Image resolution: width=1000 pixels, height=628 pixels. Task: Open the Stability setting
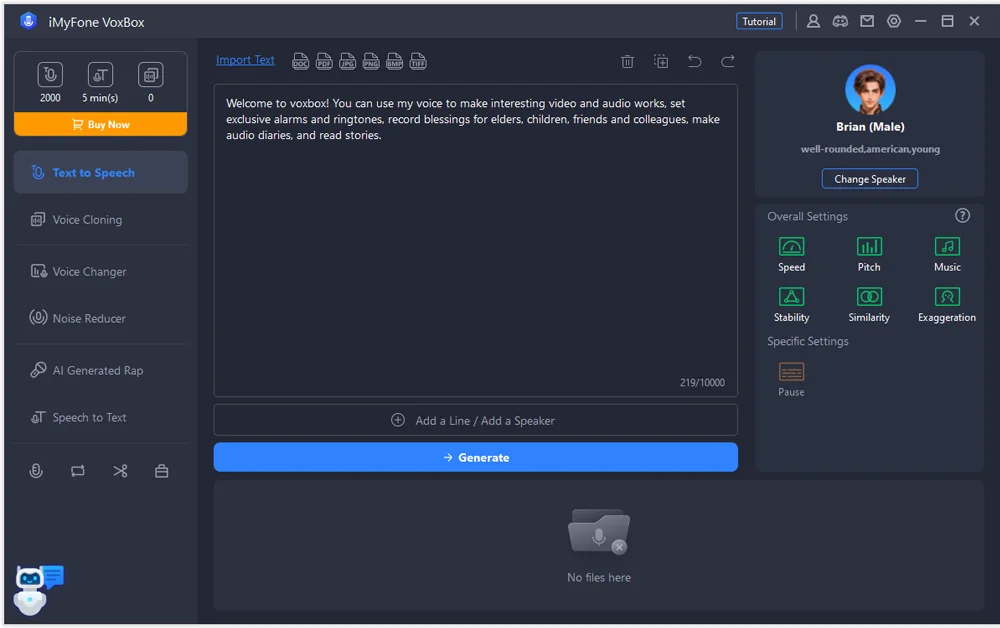791,297
